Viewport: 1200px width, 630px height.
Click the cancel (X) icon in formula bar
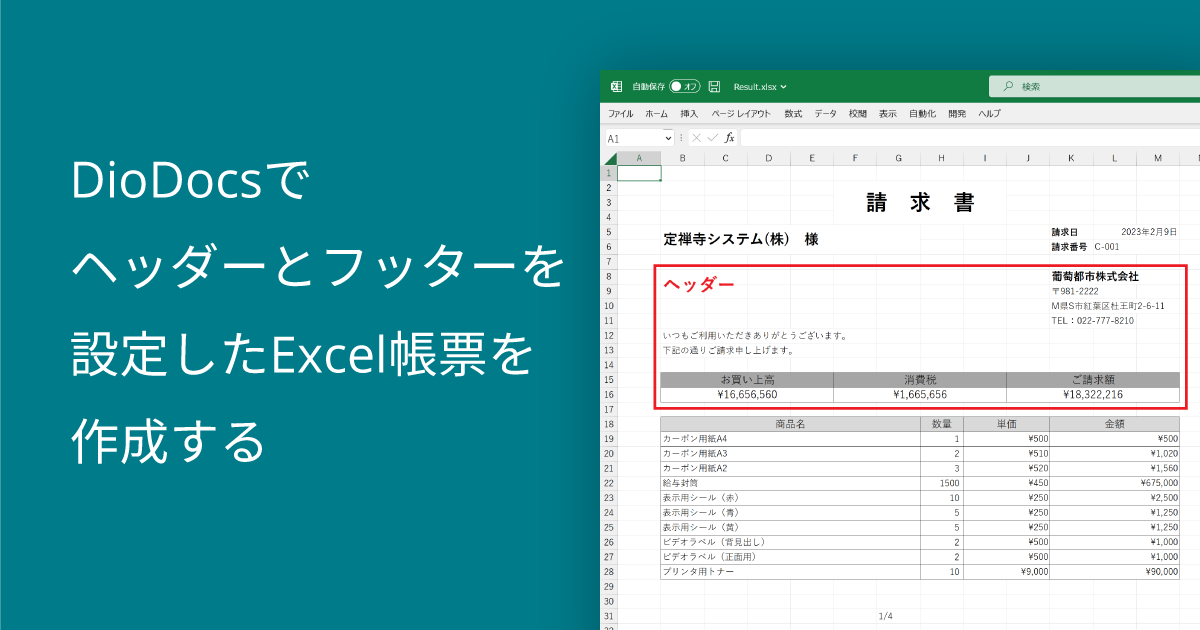coord(696,137)
